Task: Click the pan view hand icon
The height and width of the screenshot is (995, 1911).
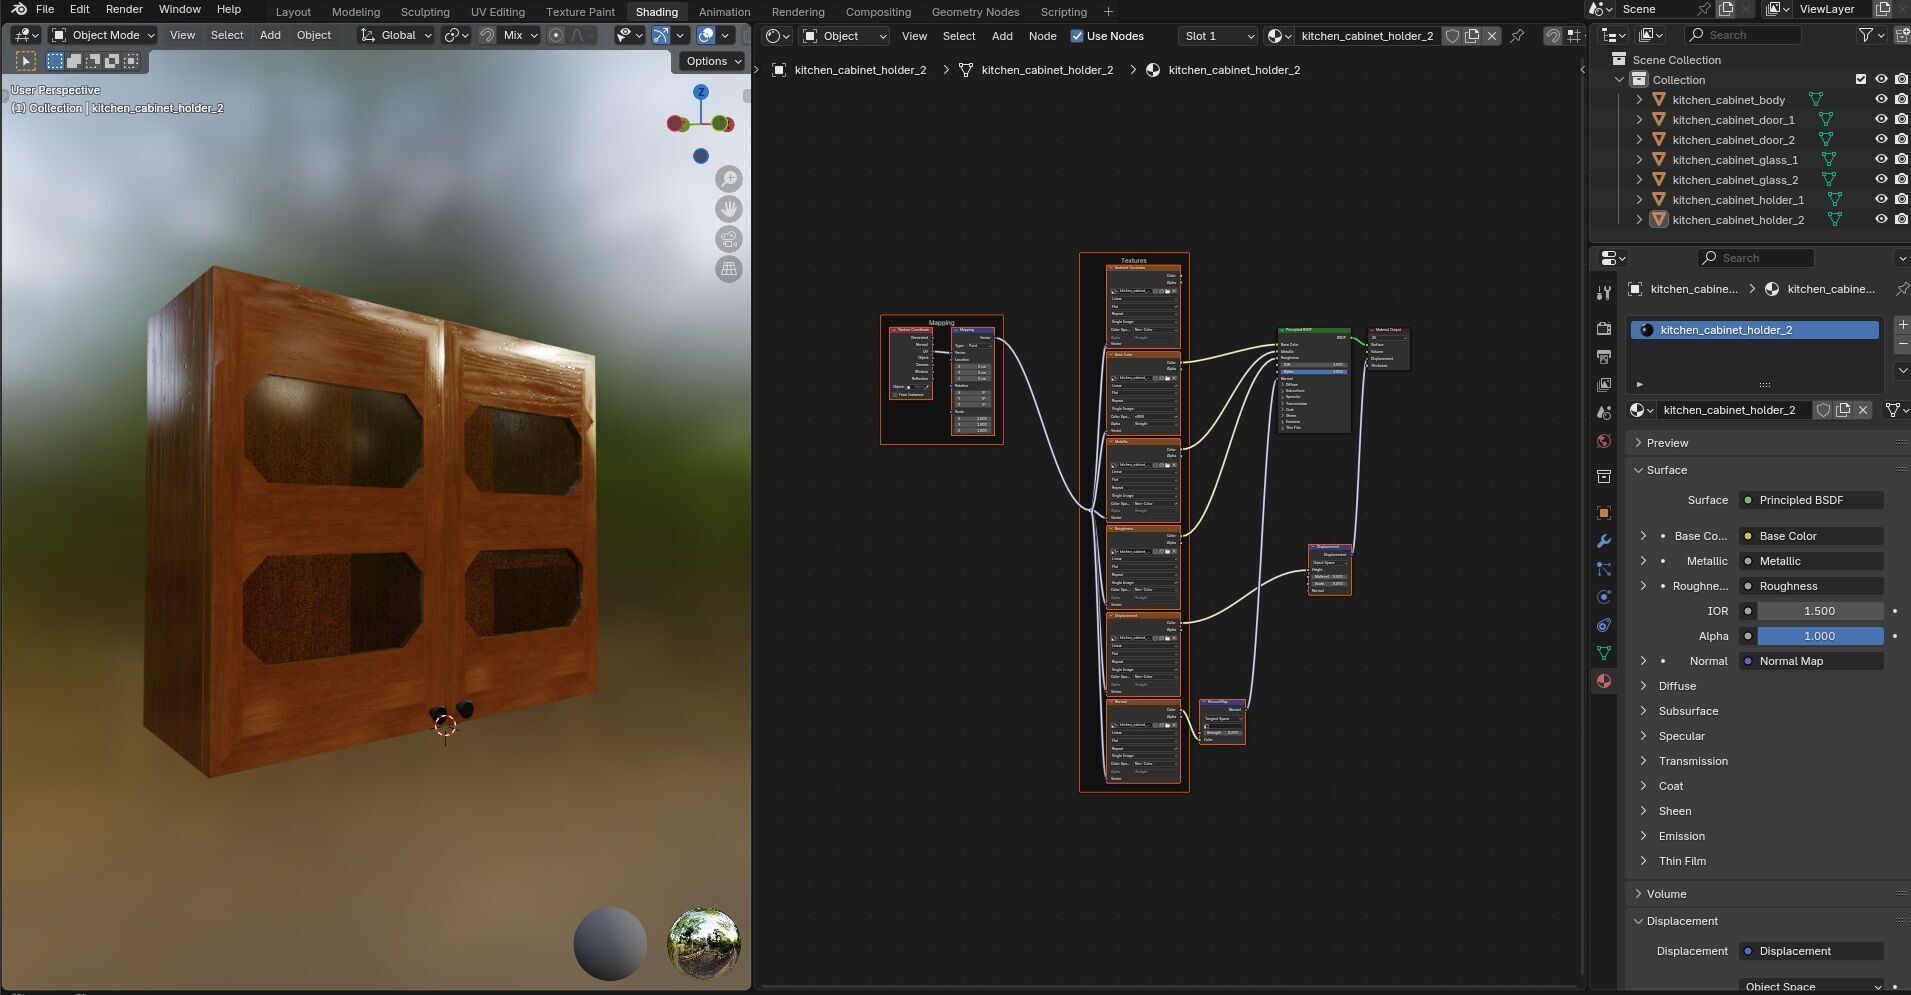Action: 729,209
